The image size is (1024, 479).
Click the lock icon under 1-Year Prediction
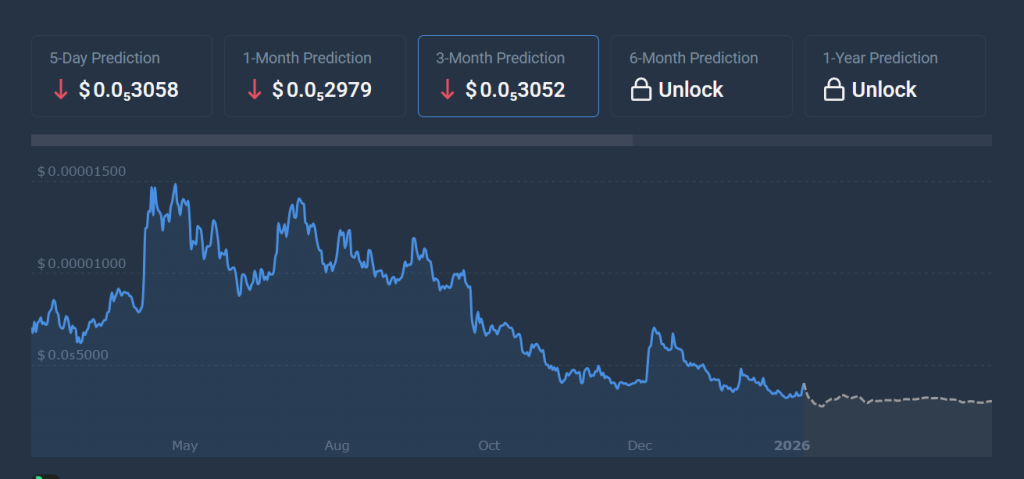click(x=833, y=90)
